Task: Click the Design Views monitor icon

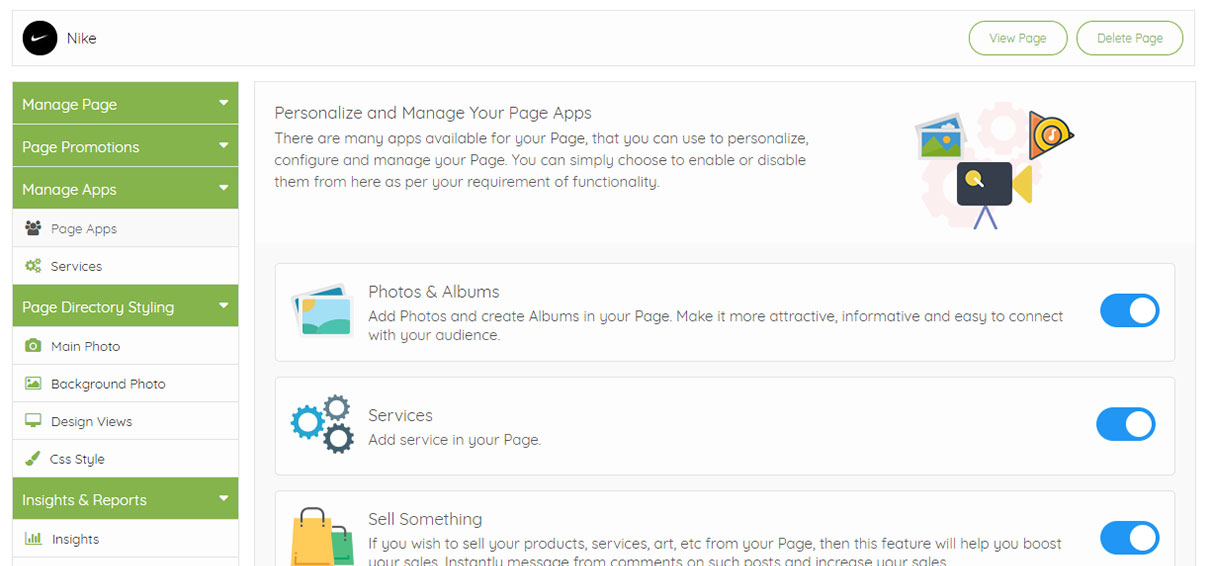Action: coord(33,421)
